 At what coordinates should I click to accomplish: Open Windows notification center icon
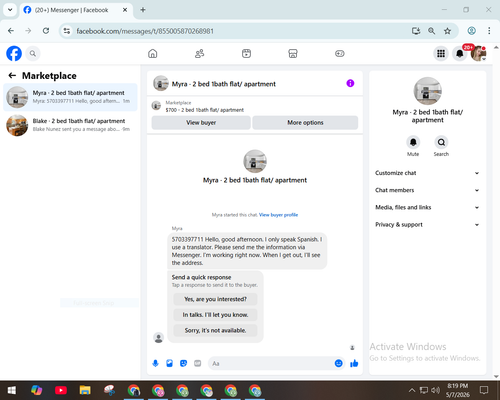tap(484, 390)
